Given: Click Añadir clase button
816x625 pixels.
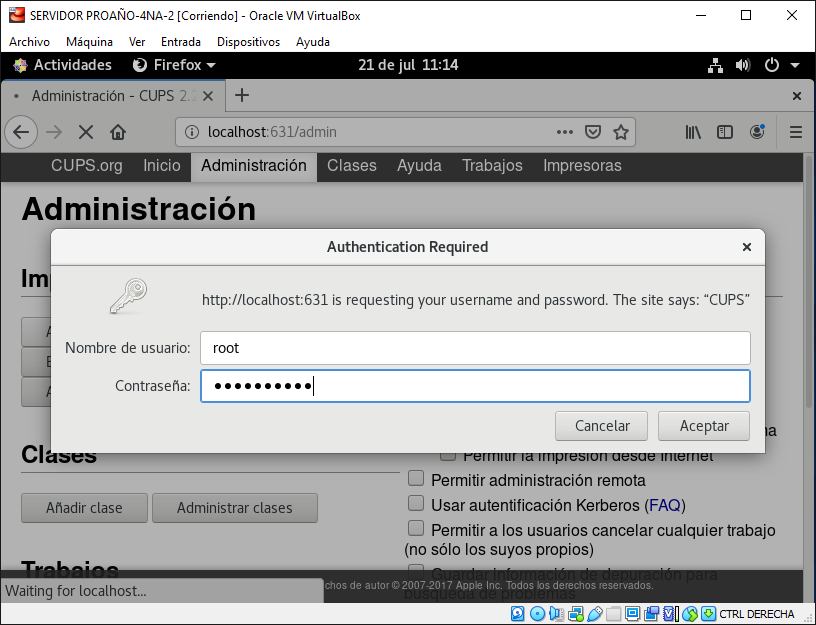Looking at the screenshot, I should 84,508.
